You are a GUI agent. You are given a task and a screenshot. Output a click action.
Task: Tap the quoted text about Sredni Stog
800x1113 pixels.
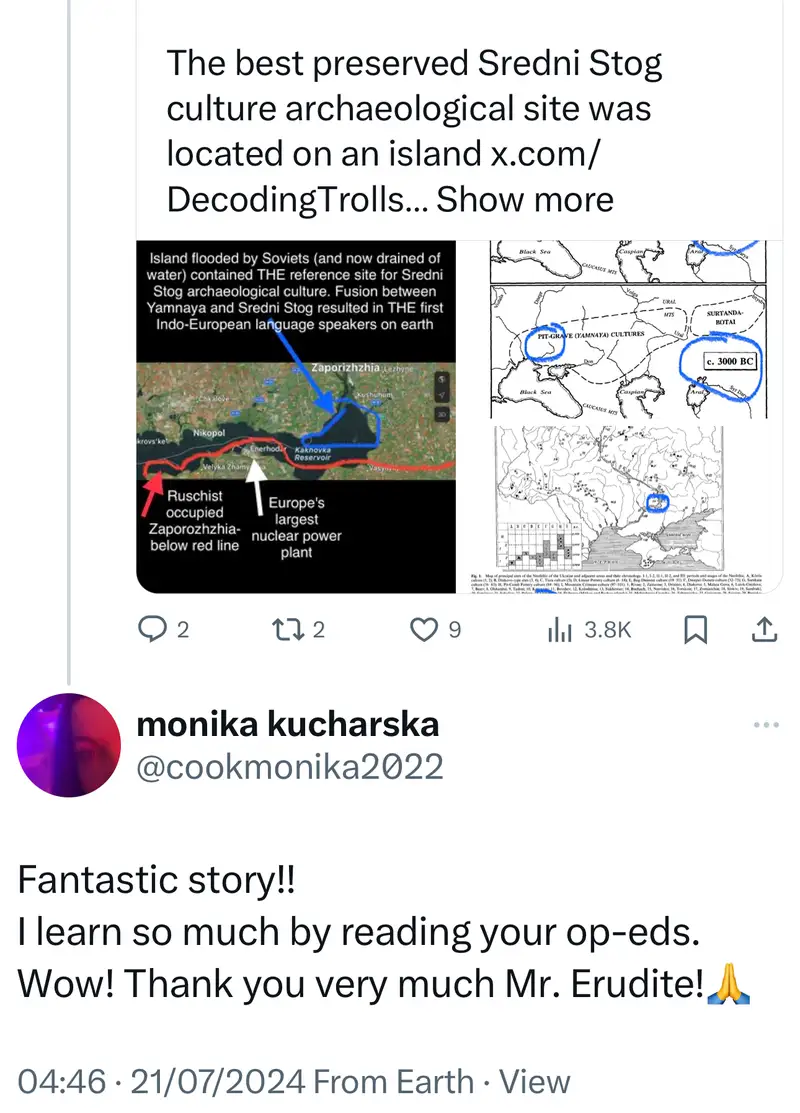(415, 110)
